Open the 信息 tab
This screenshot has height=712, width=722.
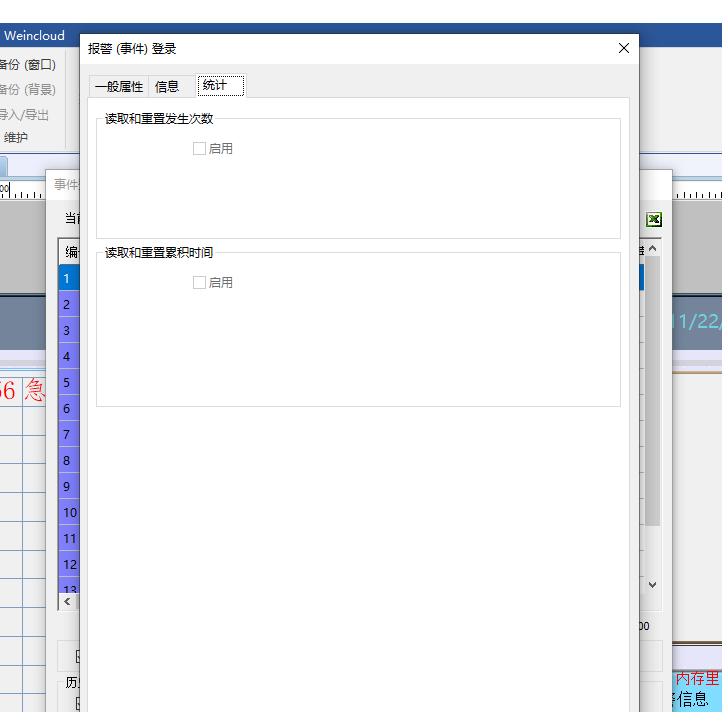pos(167,87)
